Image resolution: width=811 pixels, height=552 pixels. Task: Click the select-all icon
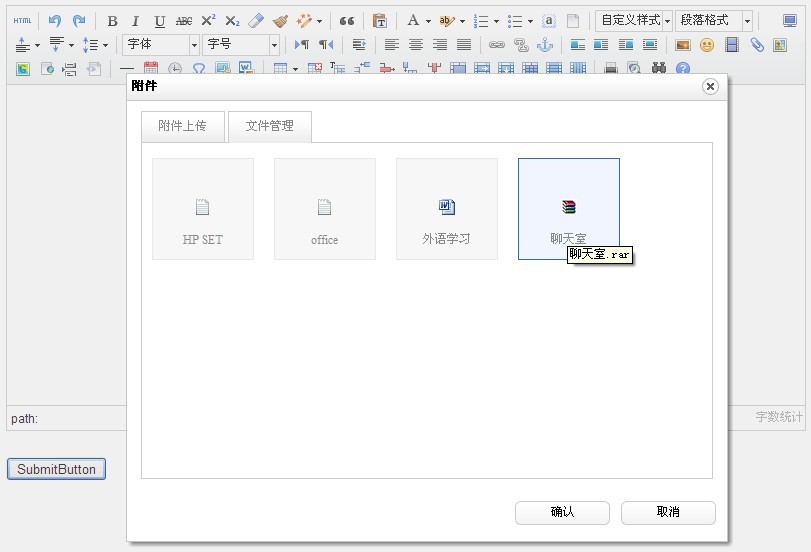[x=549, y=21]
